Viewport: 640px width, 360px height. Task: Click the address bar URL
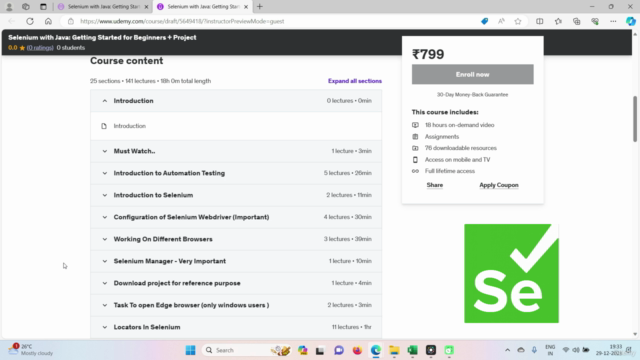182,21
